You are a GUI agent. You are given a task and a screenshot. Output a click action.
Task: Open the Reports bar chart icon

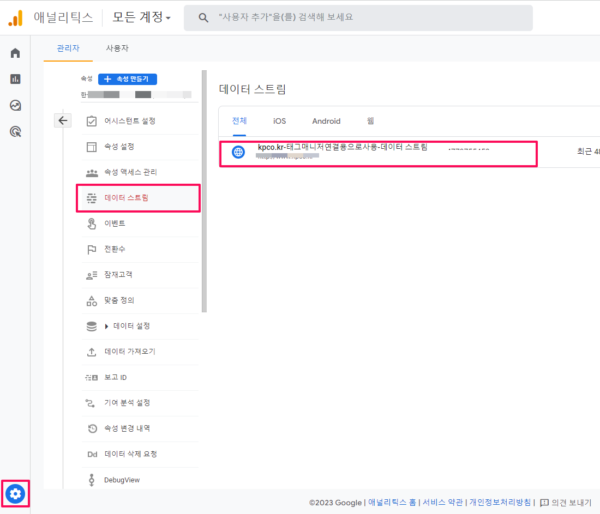pyautogui.click(x=15, y=79)
